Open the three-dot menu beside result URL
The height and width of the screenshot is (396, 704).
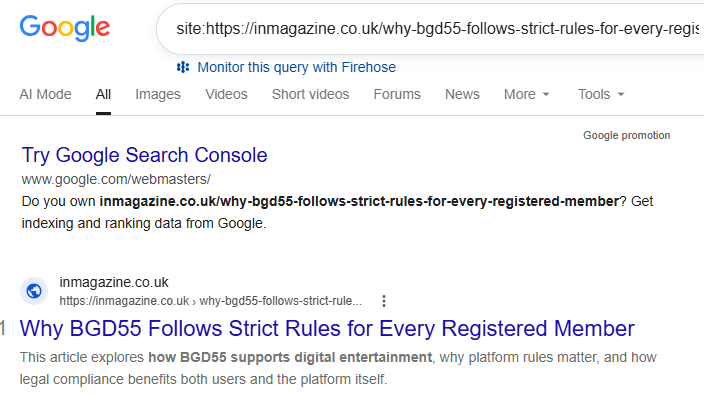click(384, 301)
